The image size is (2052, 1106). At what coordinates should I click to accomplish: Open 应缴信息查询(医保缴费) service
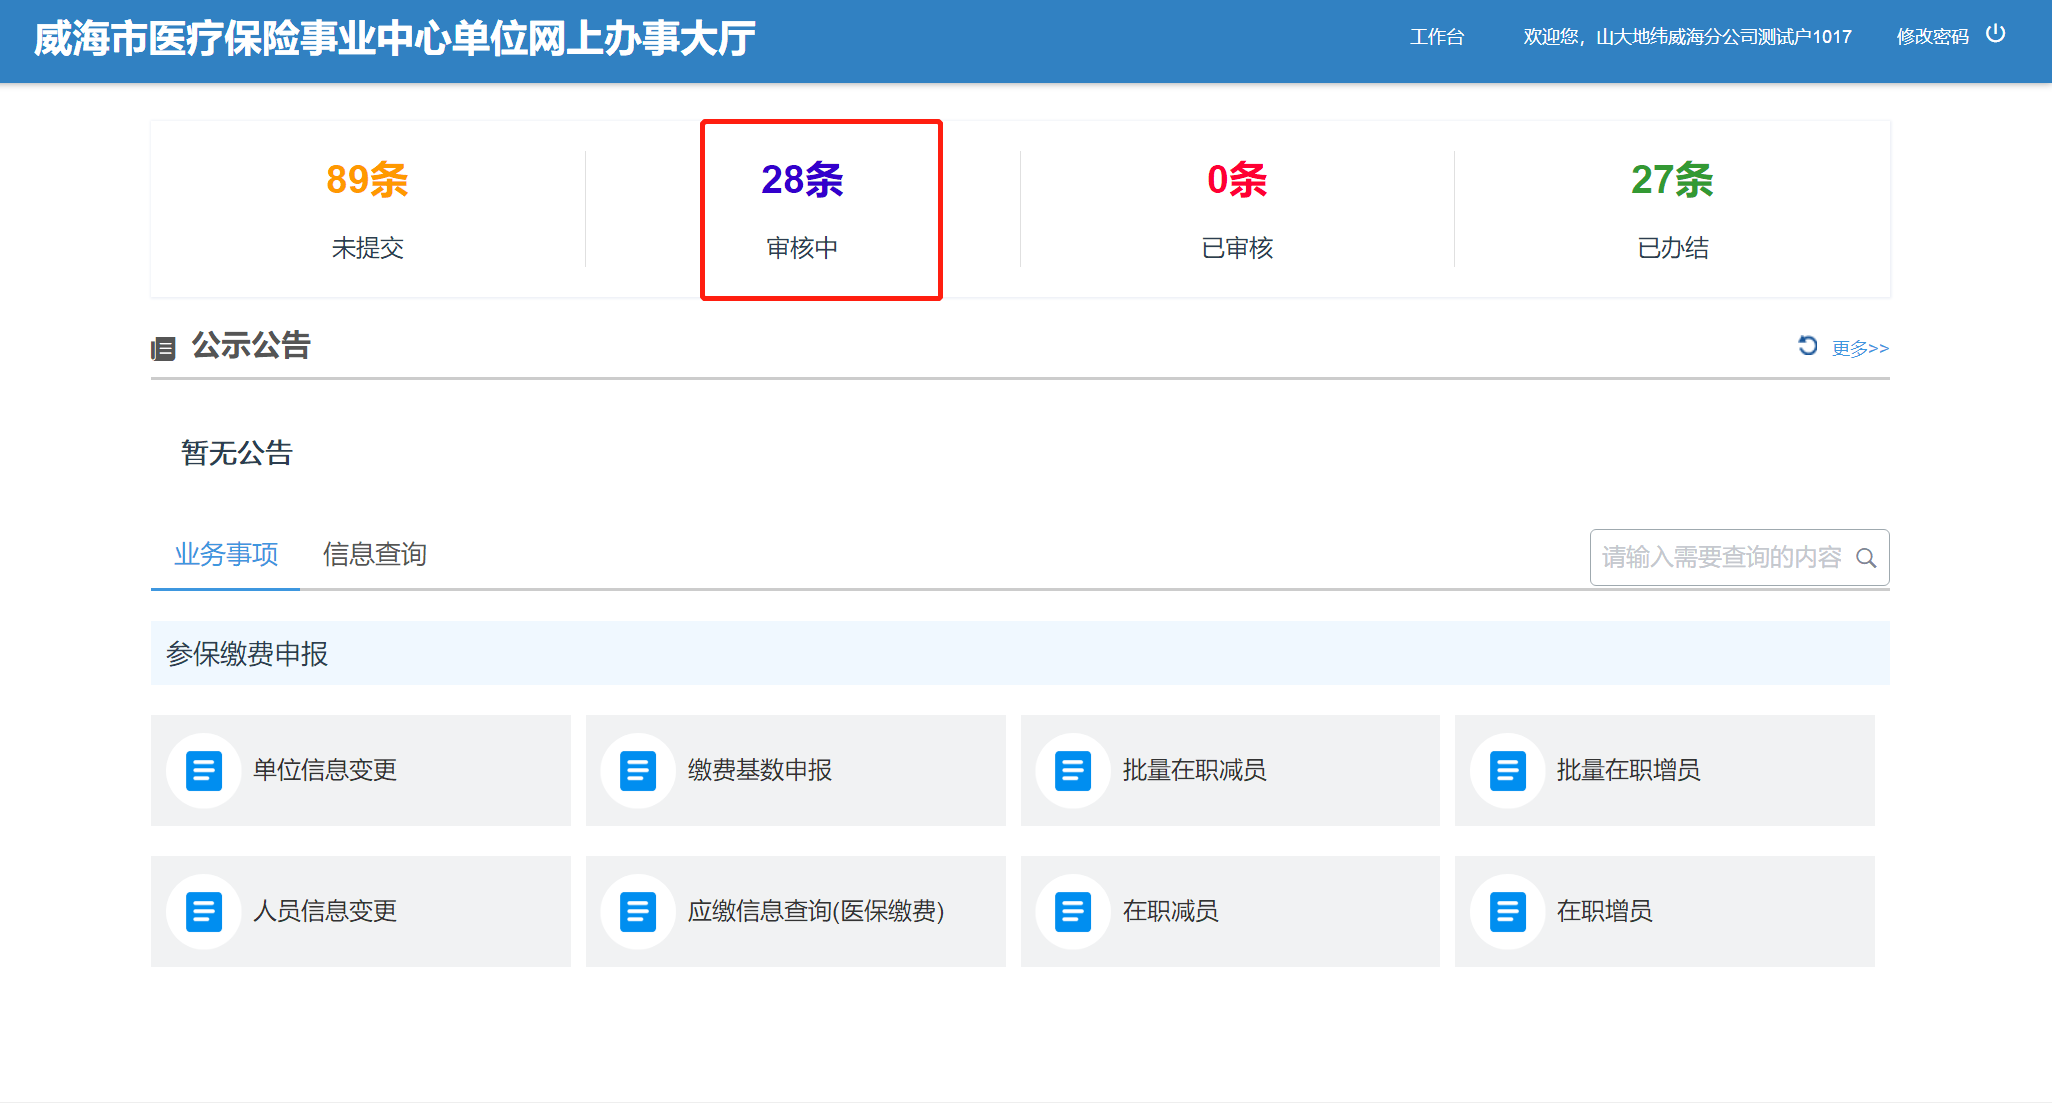pos(815,912)
